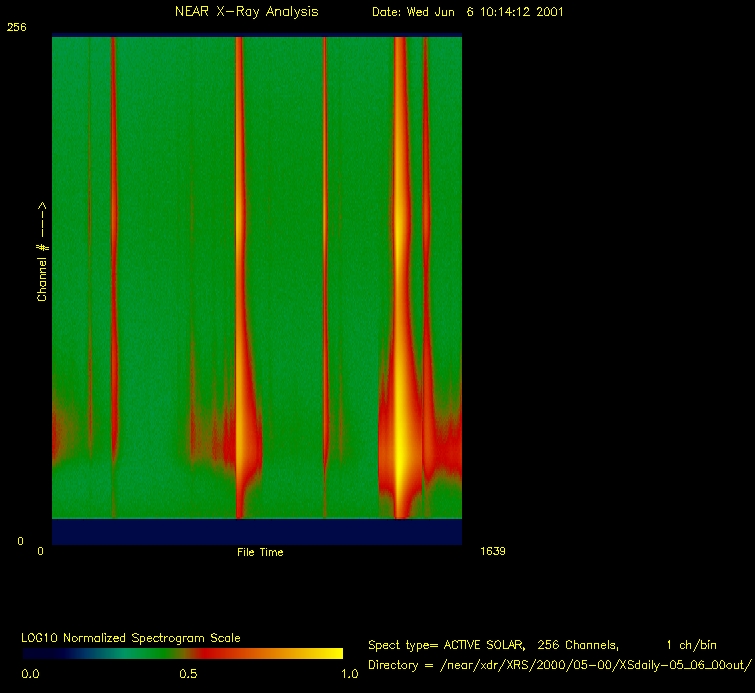Click the leftmost thin red streak
Screen dimensions: 755x693
tap(113, 250)
